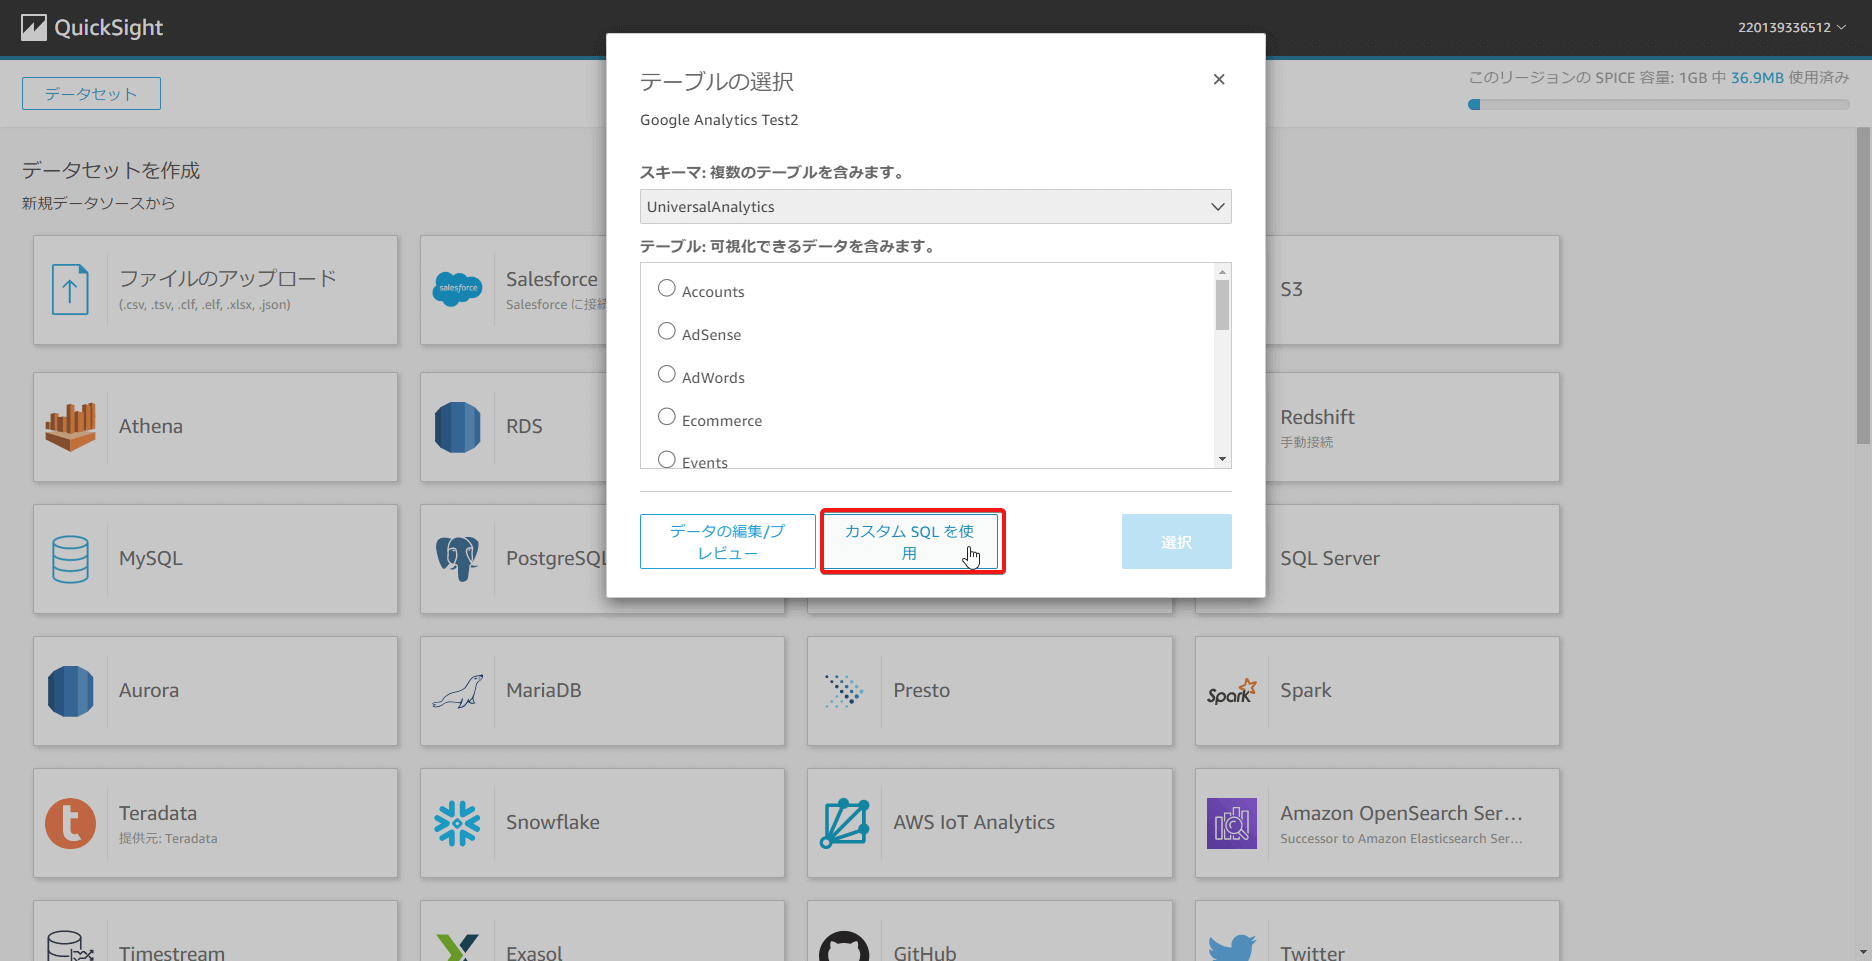Close the table selection dialog
Viewport: 1872px width, 961px height.
(1219, 79)
